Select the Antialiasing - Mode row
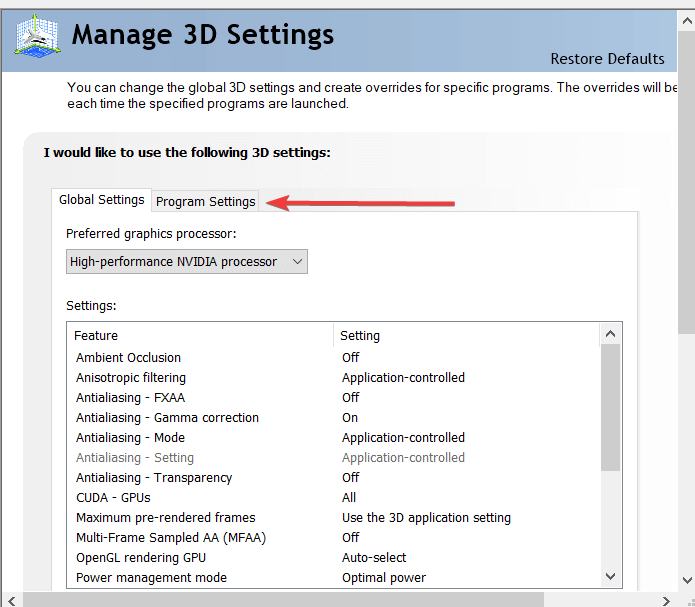This screenshot has height=607, width=695. 333,437
